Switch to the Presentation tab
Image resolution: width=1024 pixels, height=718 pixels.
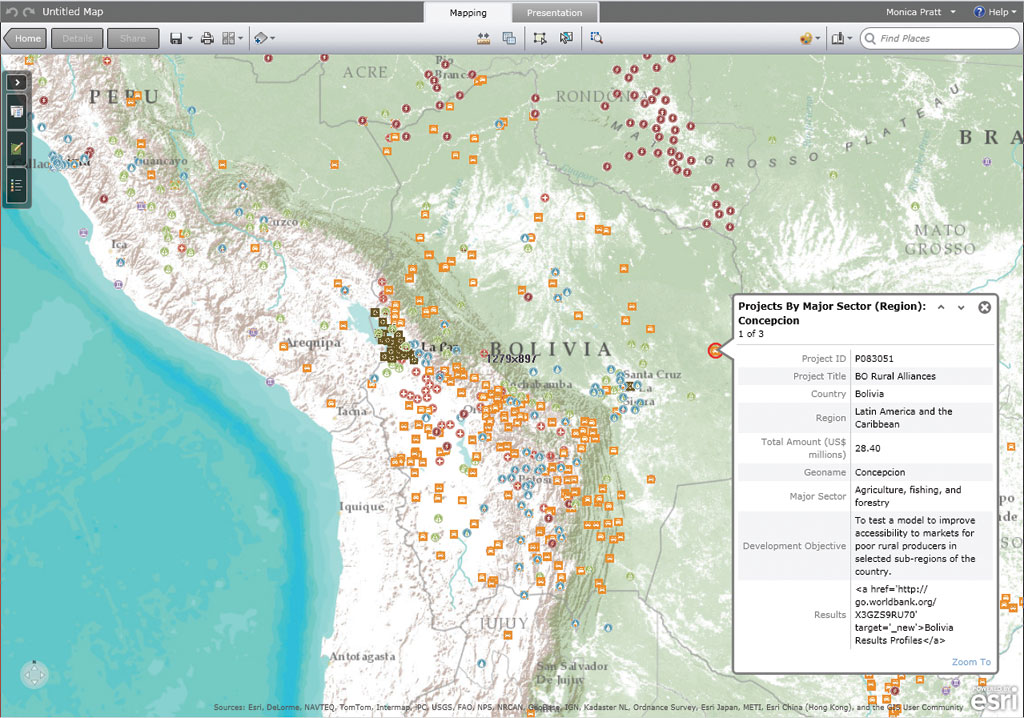pos(555,13)
